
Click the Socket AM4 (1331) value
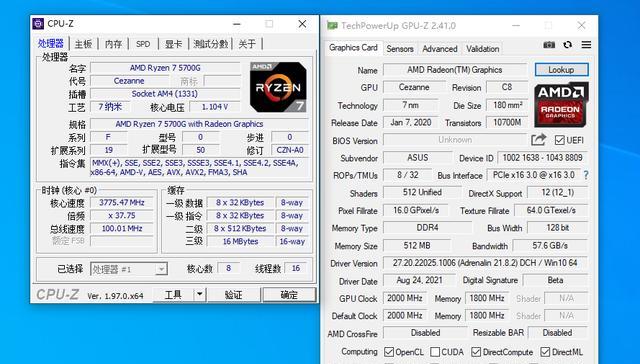(165, 94)
